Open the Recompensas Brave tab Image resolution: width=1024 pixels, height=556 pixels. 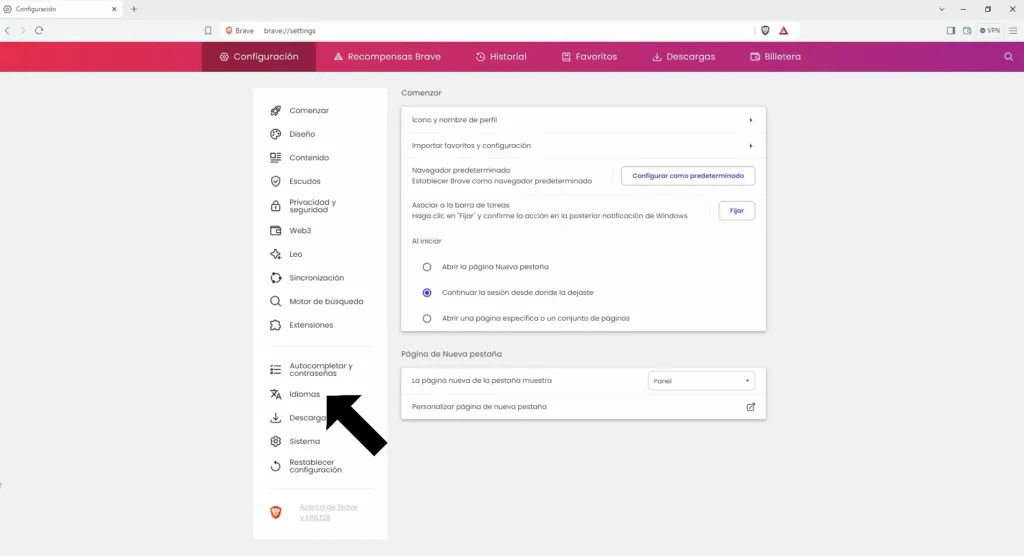point(387,57)
